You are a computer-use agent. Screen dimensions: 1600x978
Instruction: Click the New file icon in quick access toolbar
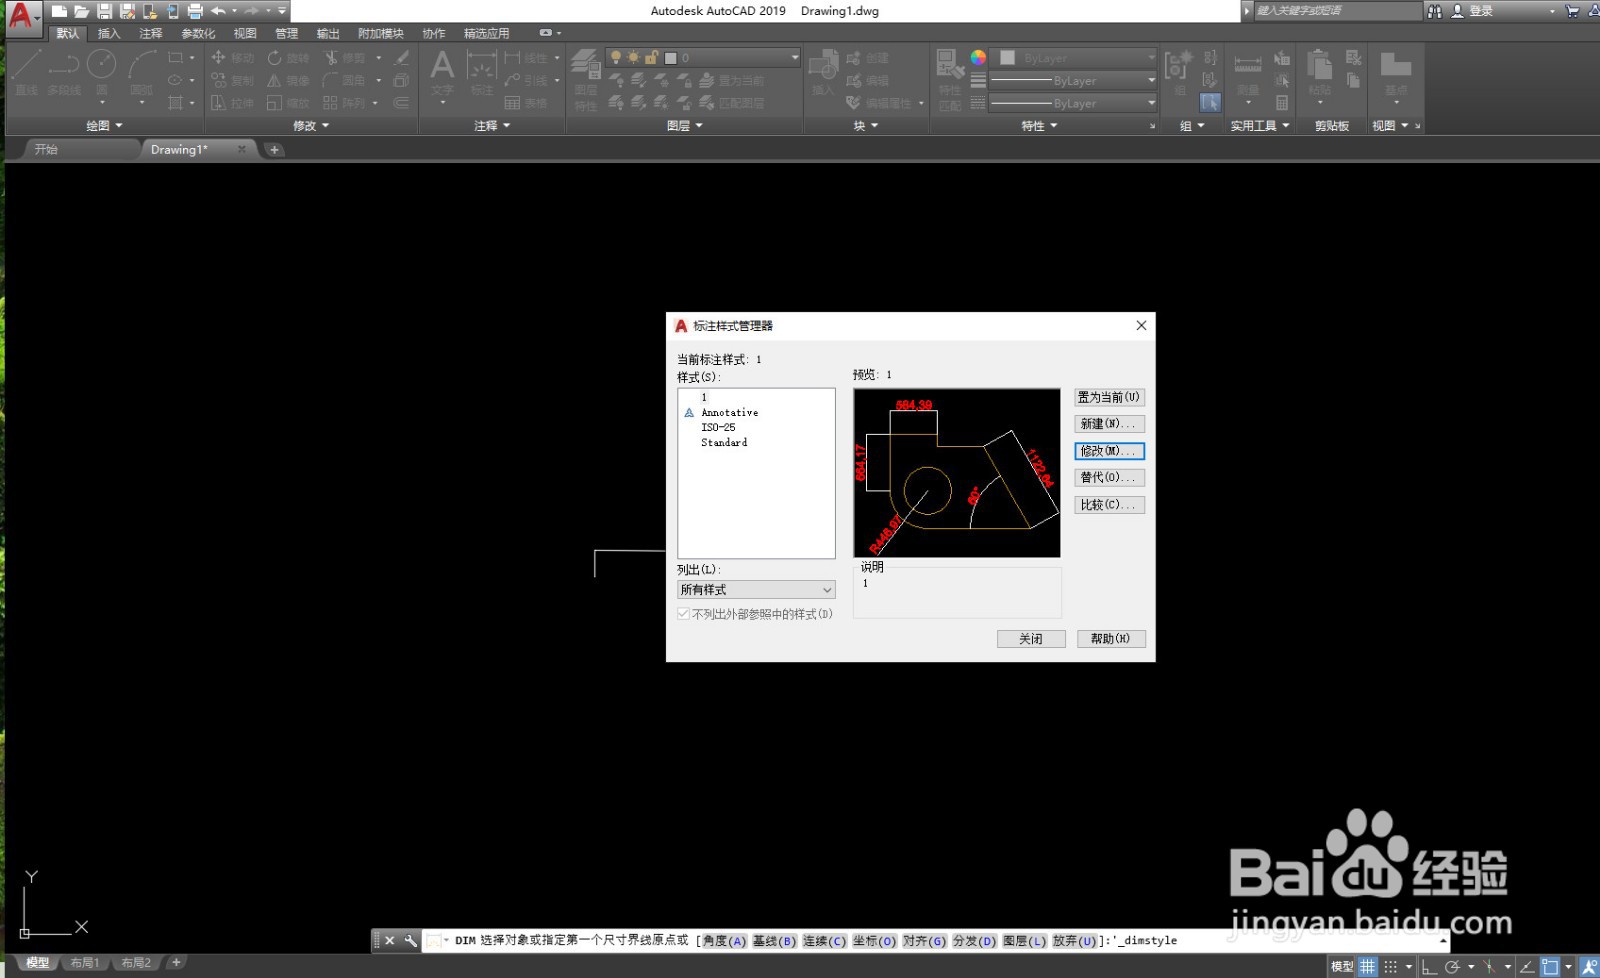click(x=59, y=11)
